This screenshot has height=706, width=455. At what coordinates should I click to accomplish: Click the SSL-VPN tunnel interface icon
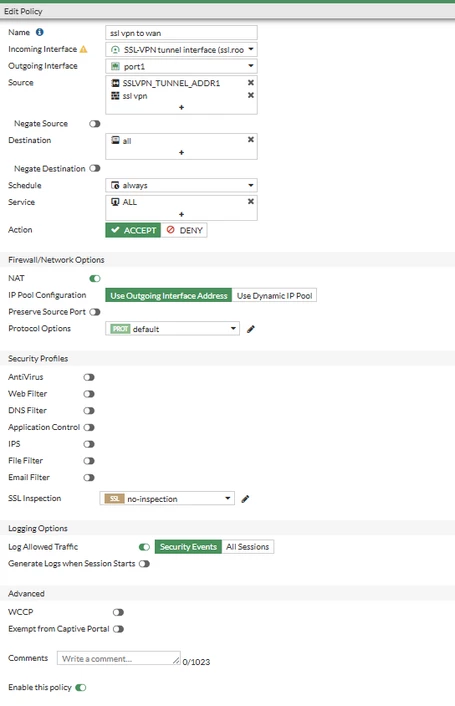click(x=115, y=50)
